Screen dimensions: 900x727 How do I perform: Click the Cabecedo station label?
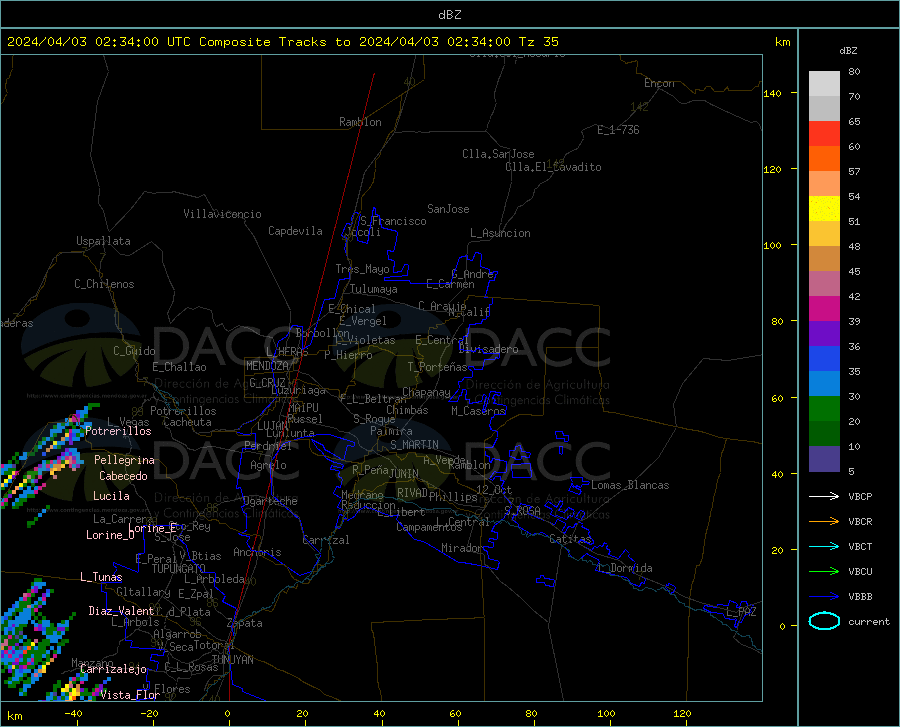click(x=123, y=476)
